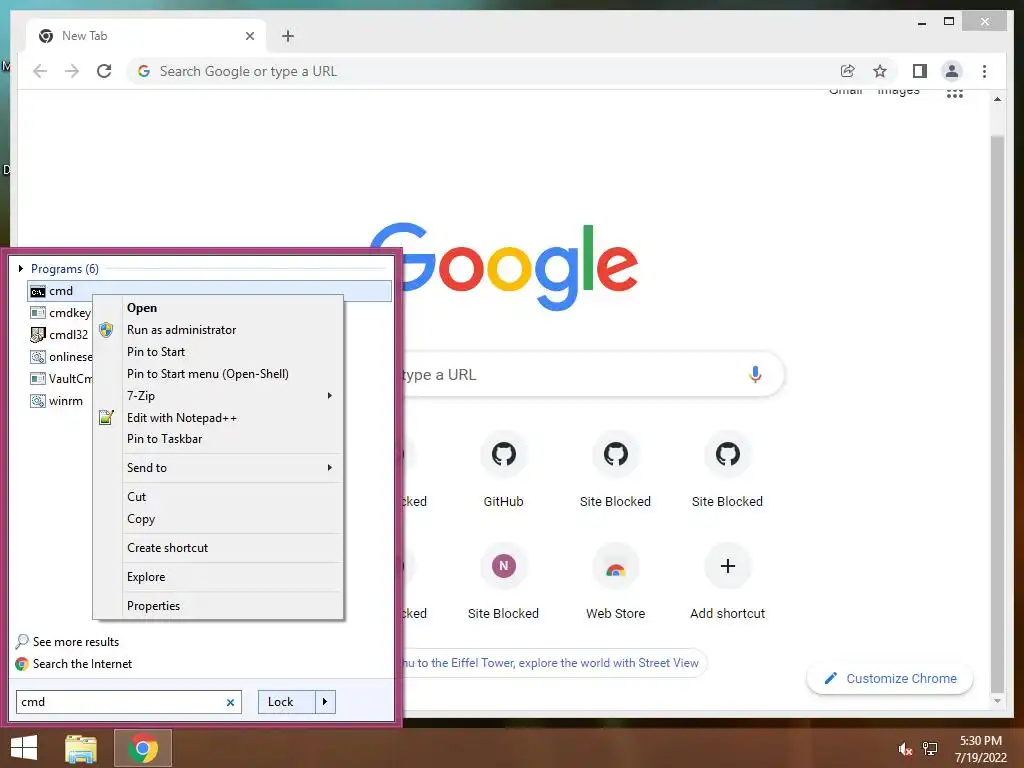Select the cmd program result
Viewport: 1024px width, 768px height.
click(210, 291)
